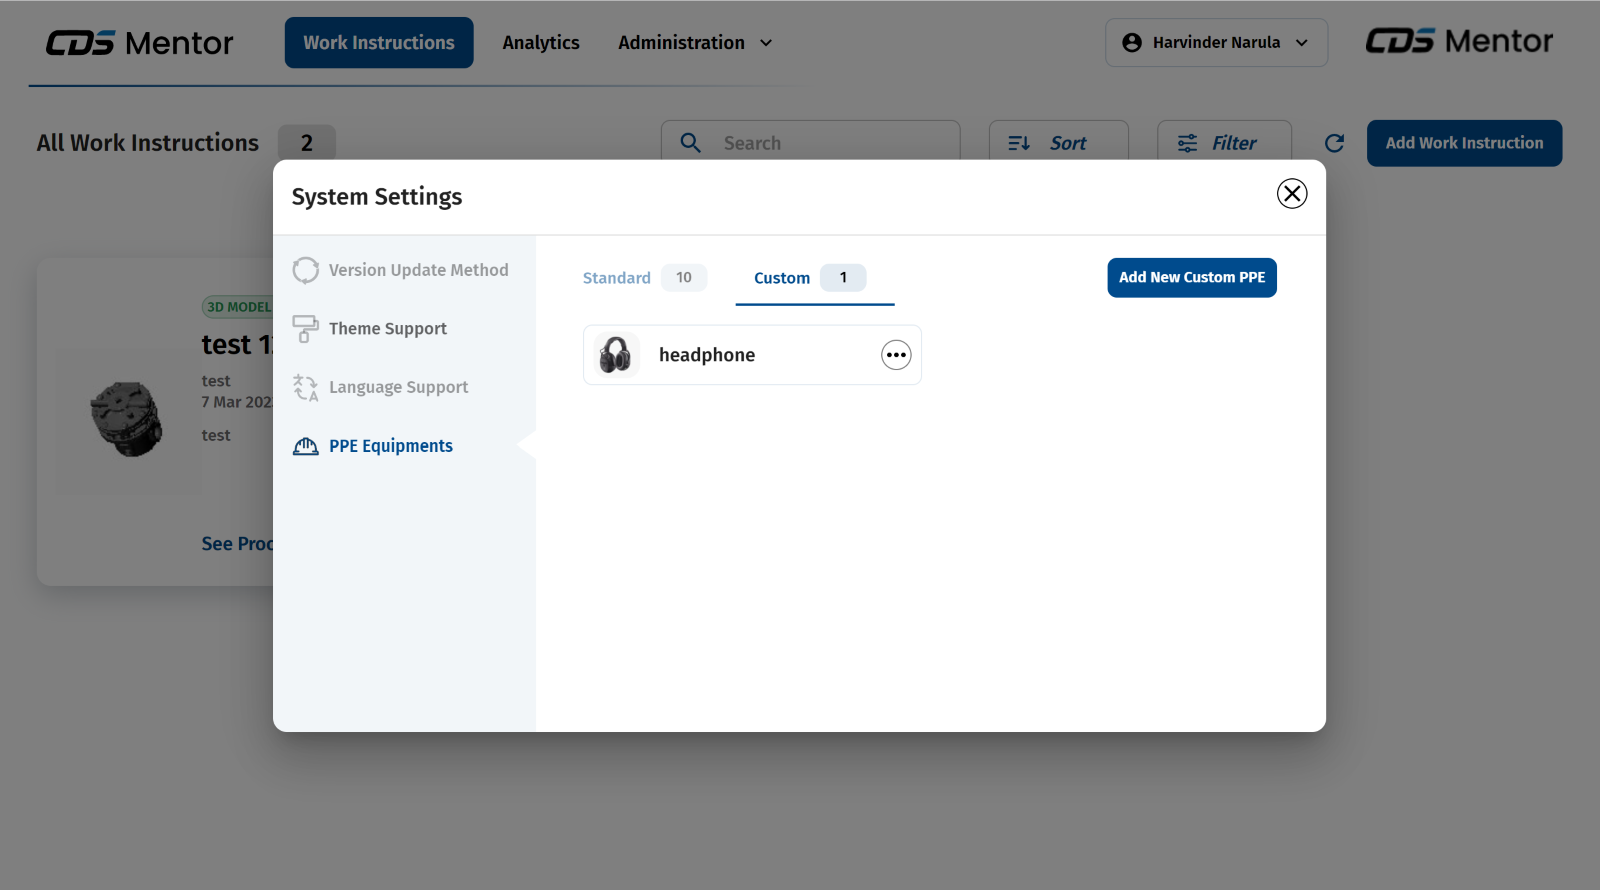1600x890 pixels.
Task: Click the refresh icon beside Filter
Action: [x=1334, y=143]
